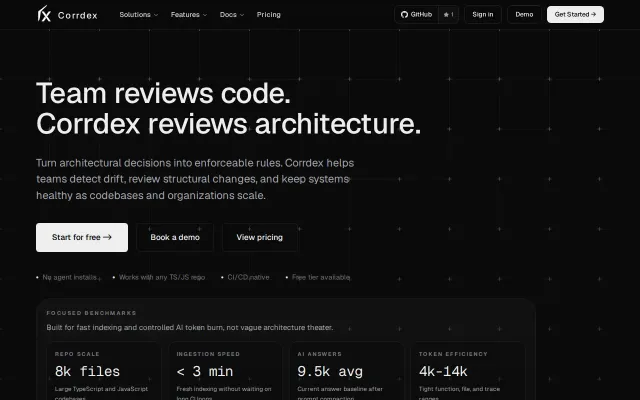Click the 'AI ANSWERS' label
The height and width of the screenshot is (400, 640).
coord(320,354)
